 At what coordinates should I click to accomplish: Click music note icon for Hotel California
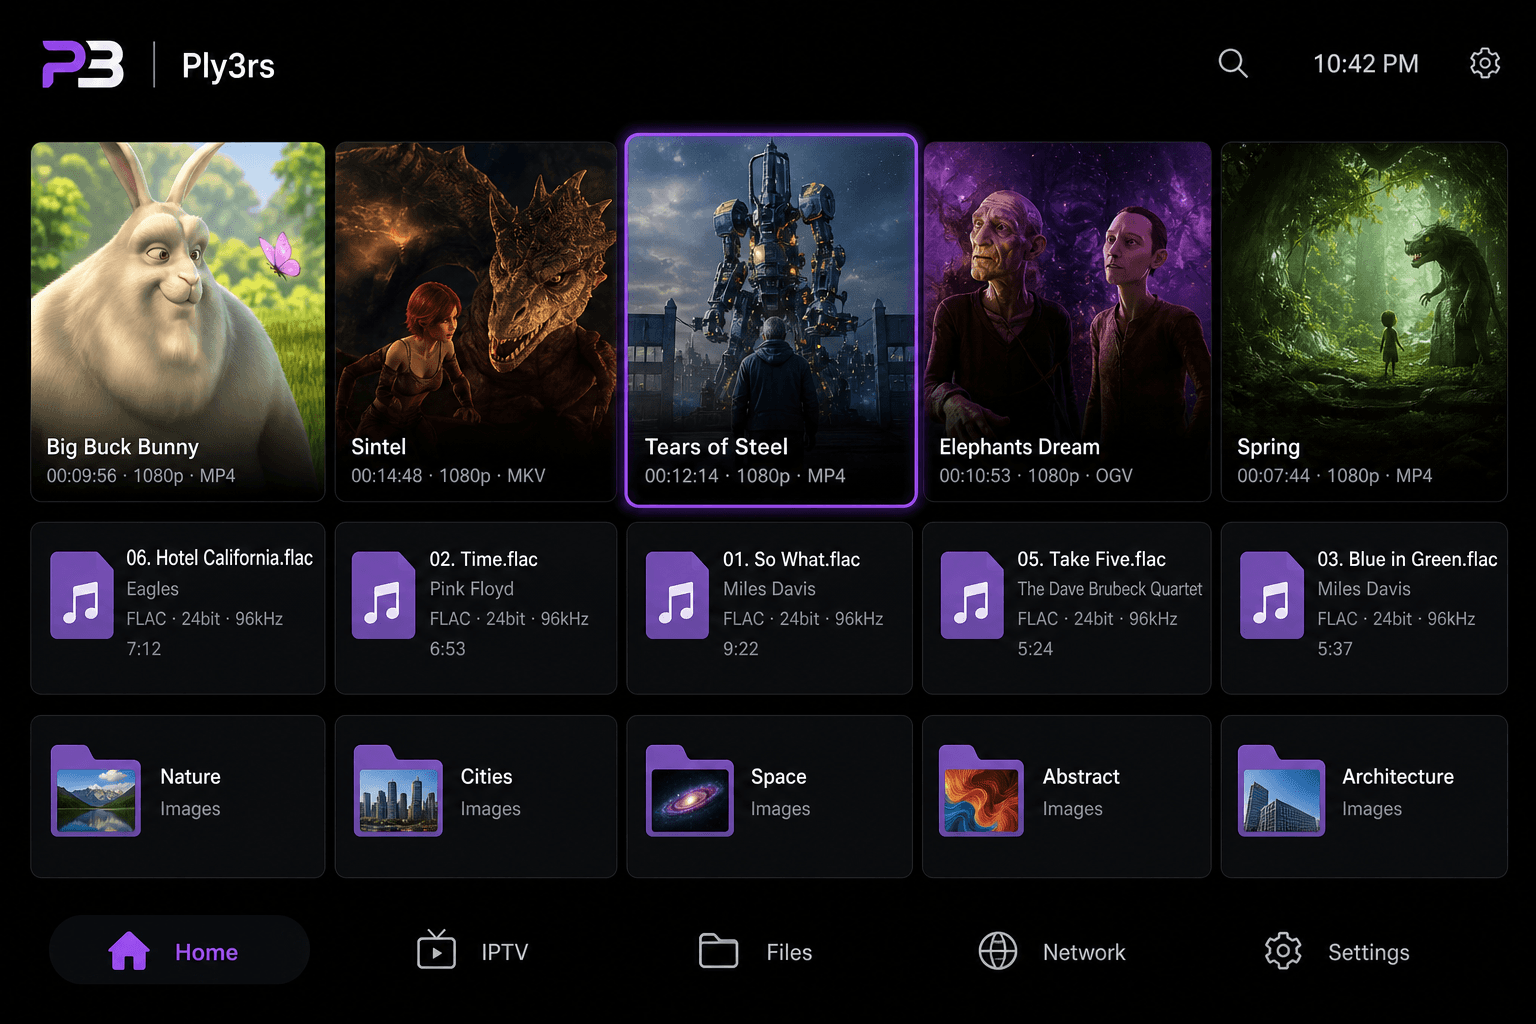(82, 595)
